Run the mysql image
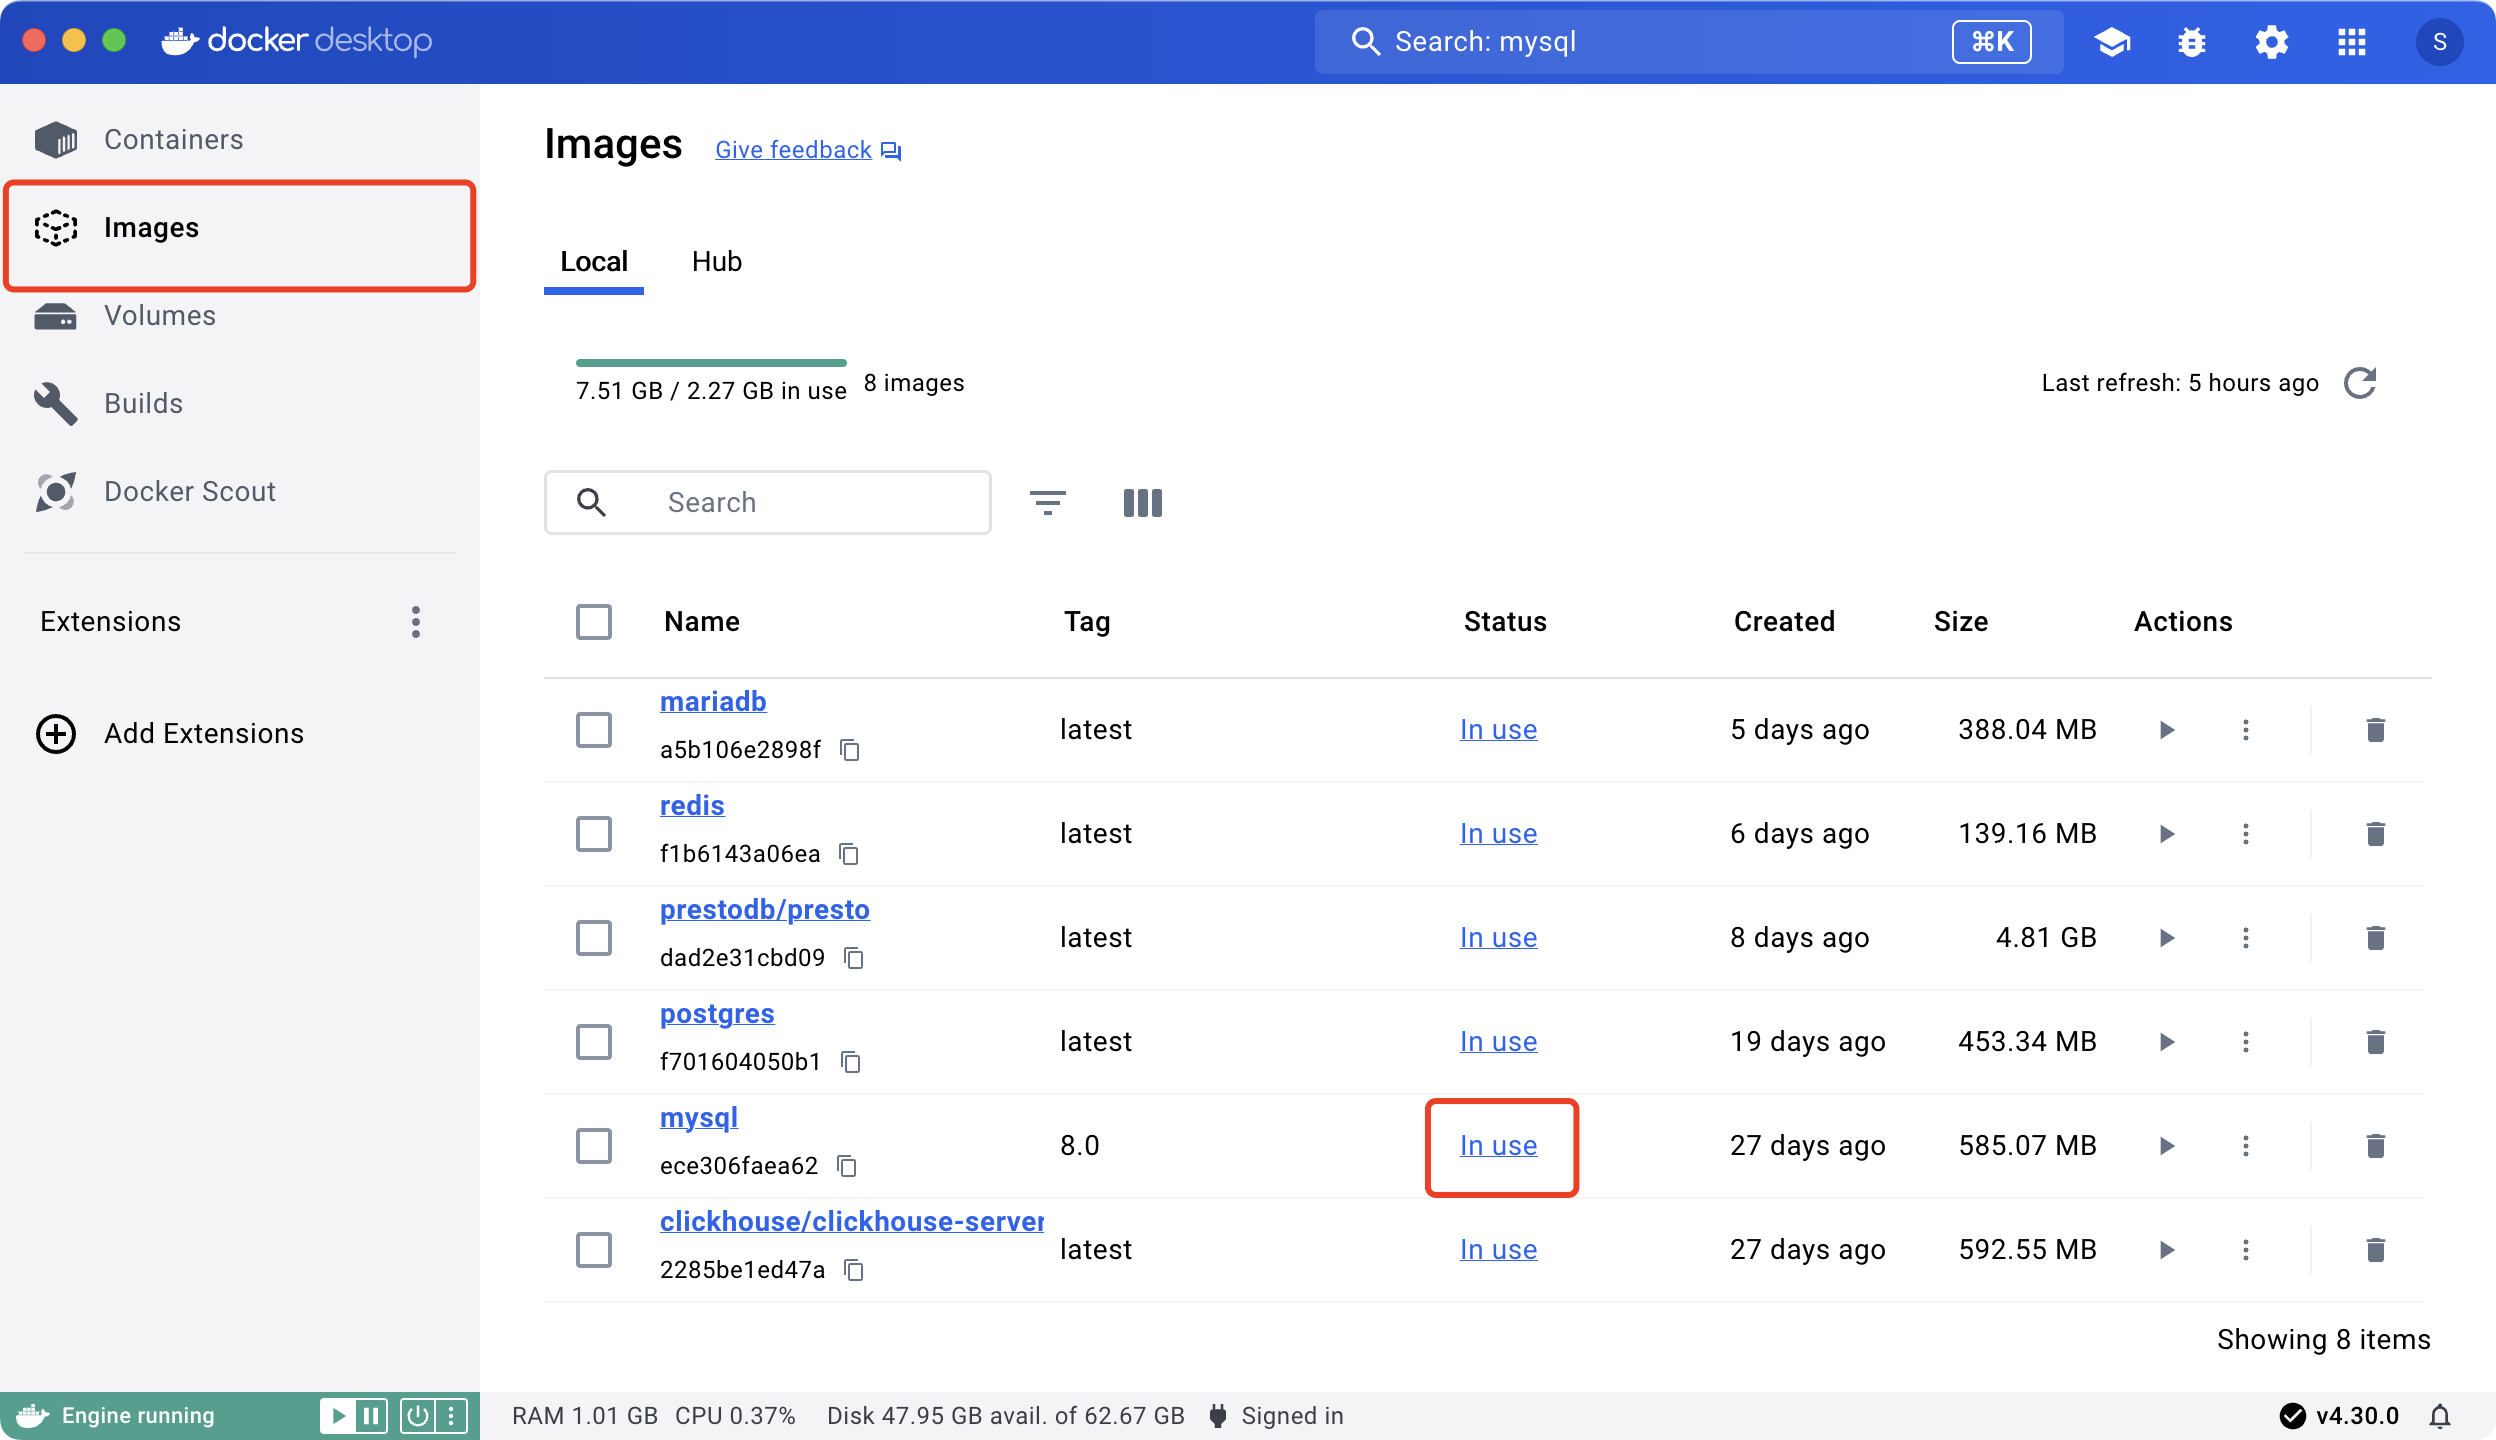2496x1440 pixels. click(2167, 1146)
